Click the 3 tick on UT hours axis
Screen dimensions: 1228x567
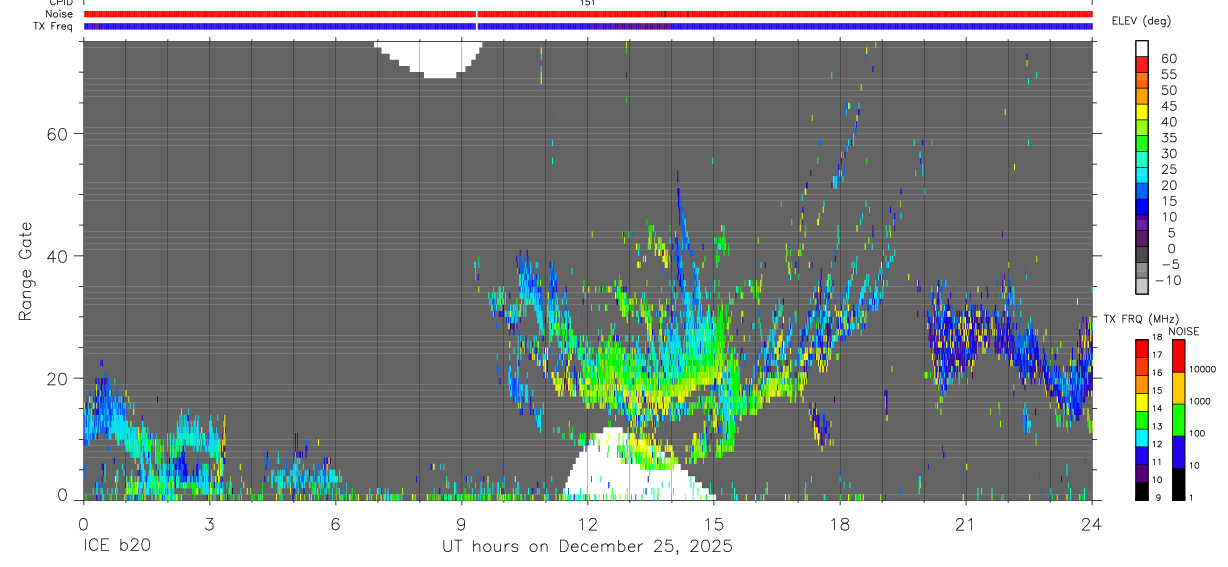pos(209,523)
